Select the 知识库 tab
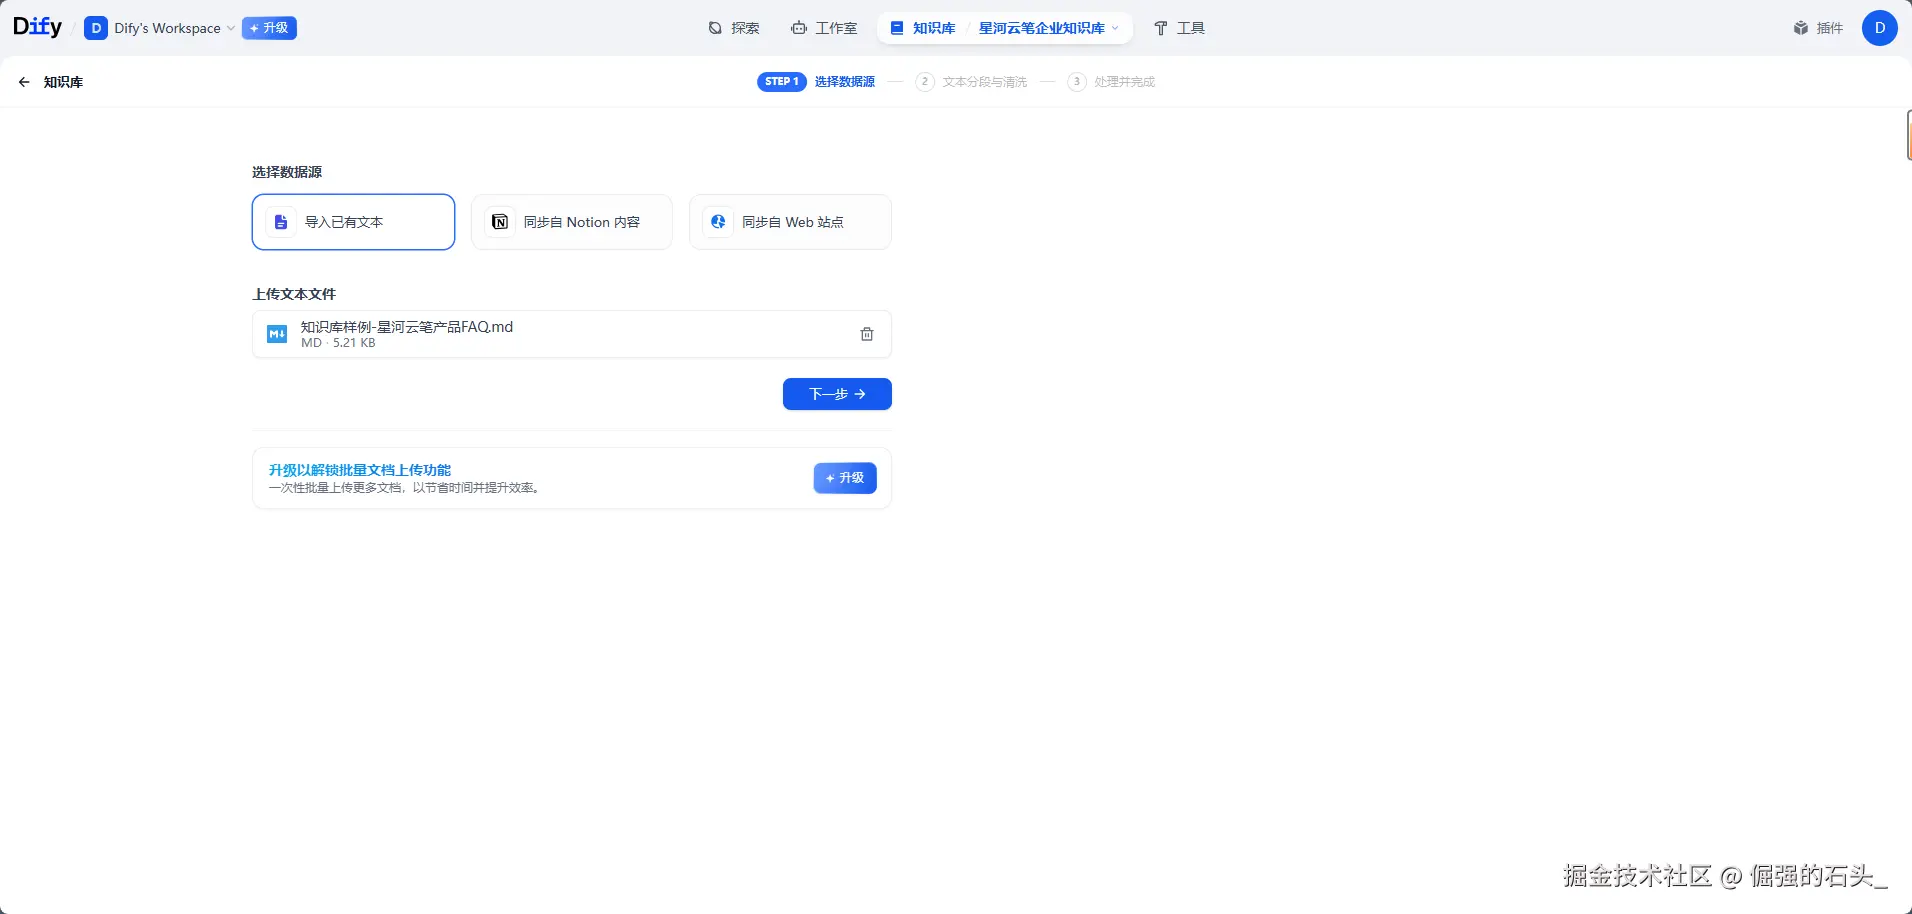Viewport: 1912px width, 914px height. [923, 28]
